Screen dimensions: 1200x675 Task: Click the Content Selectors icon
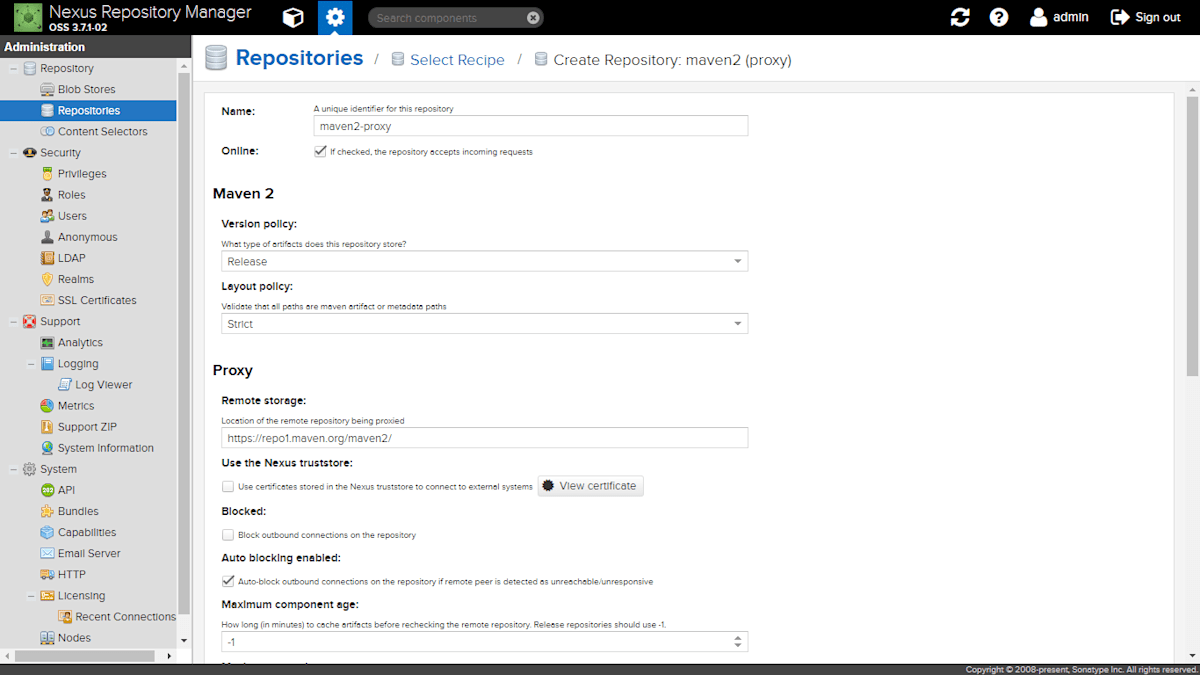click(47, 131)
